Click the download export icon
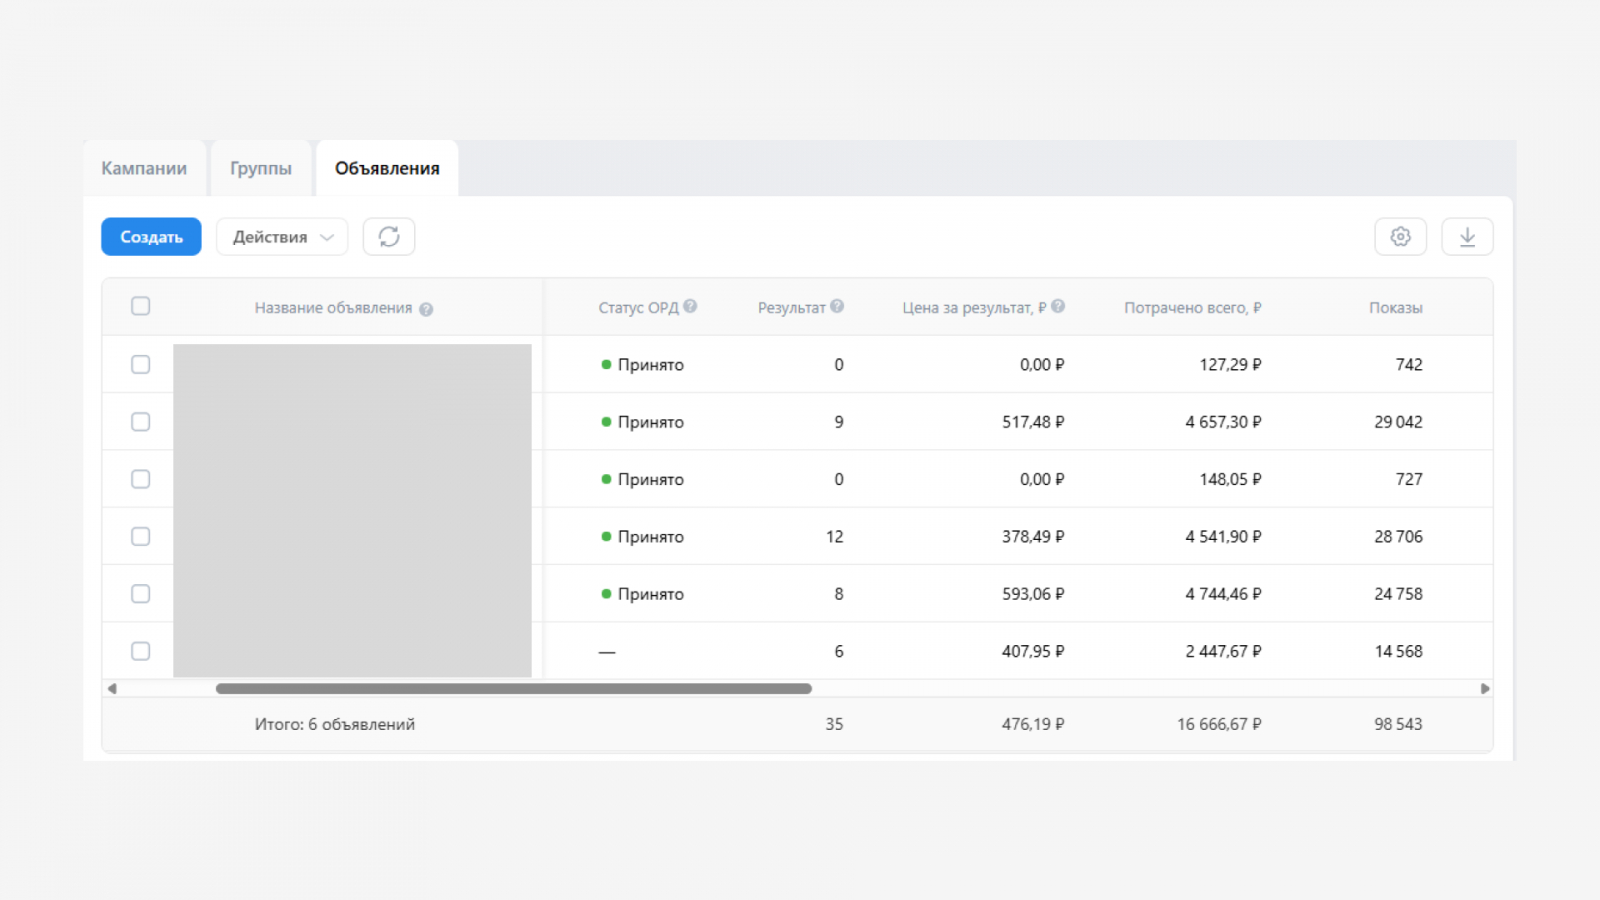Viewport: 1600px width, 900px height. tap(1467, 237)
